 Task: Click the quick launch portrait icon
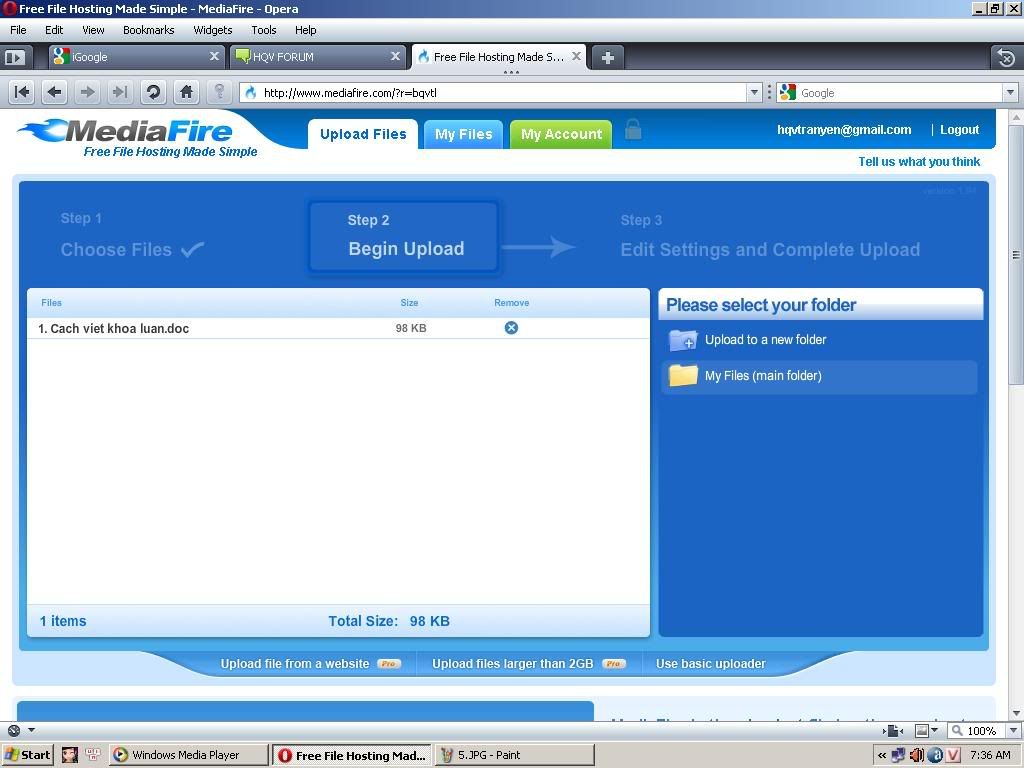click(70, 755)
